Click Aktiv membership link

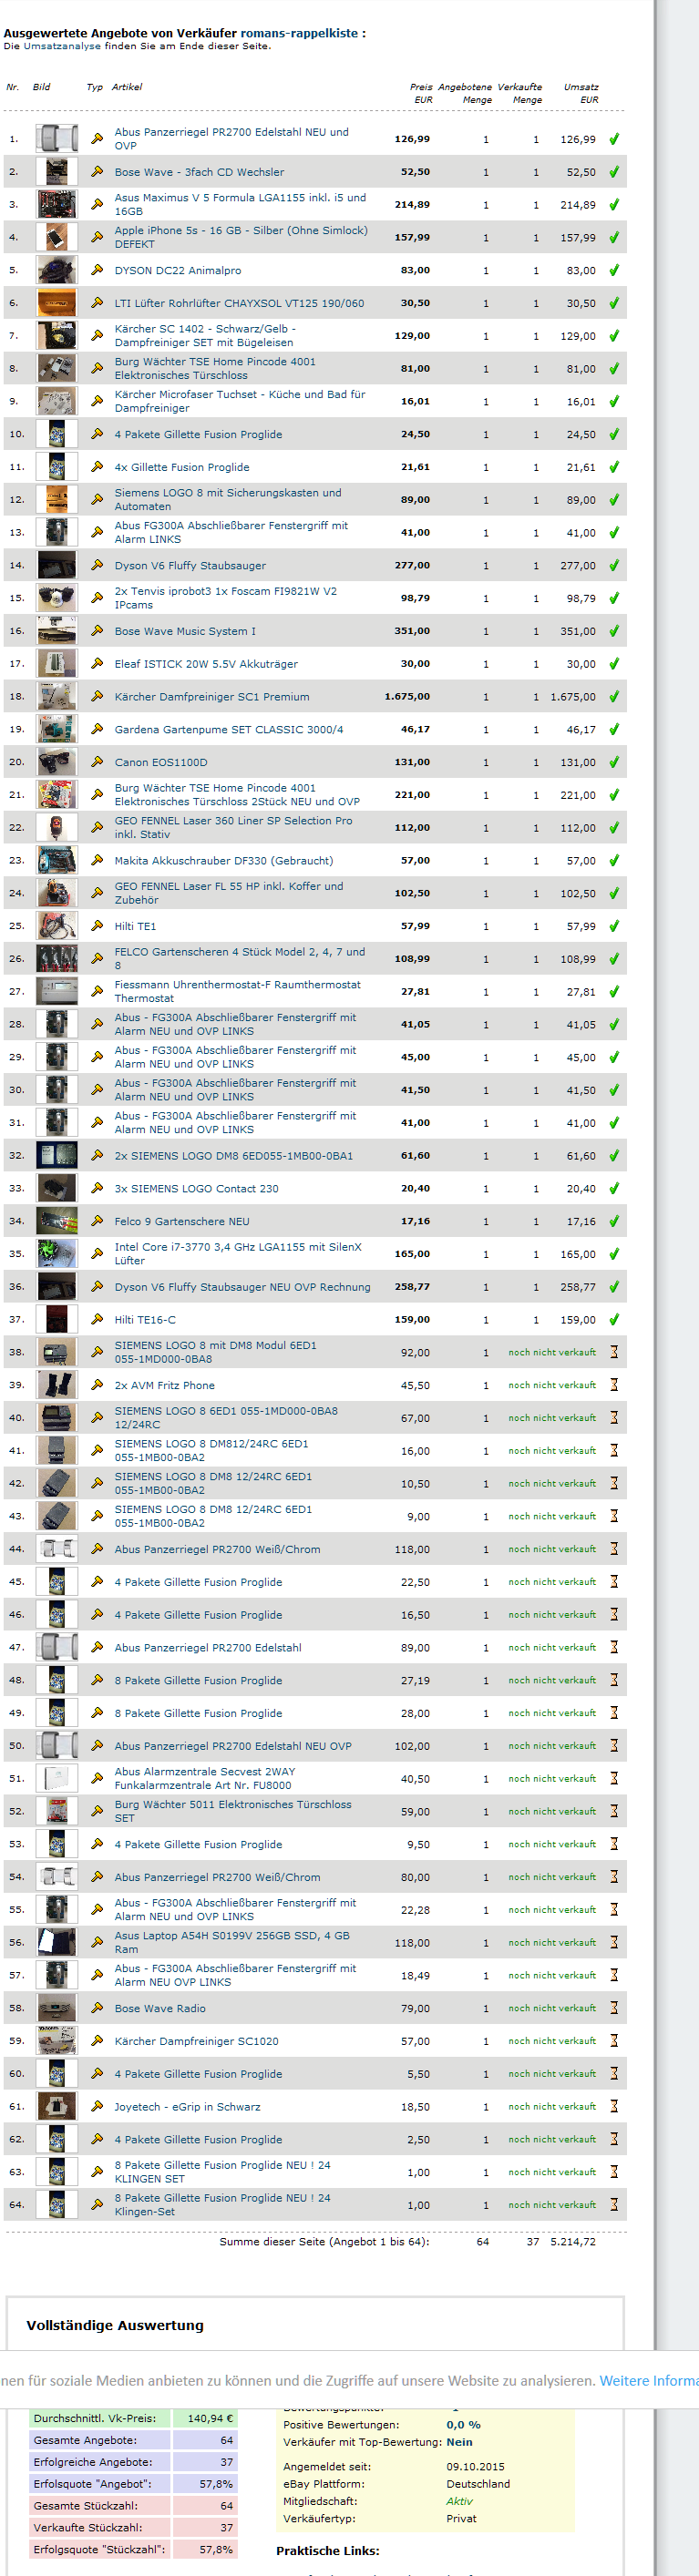[x=459, y=2501]
